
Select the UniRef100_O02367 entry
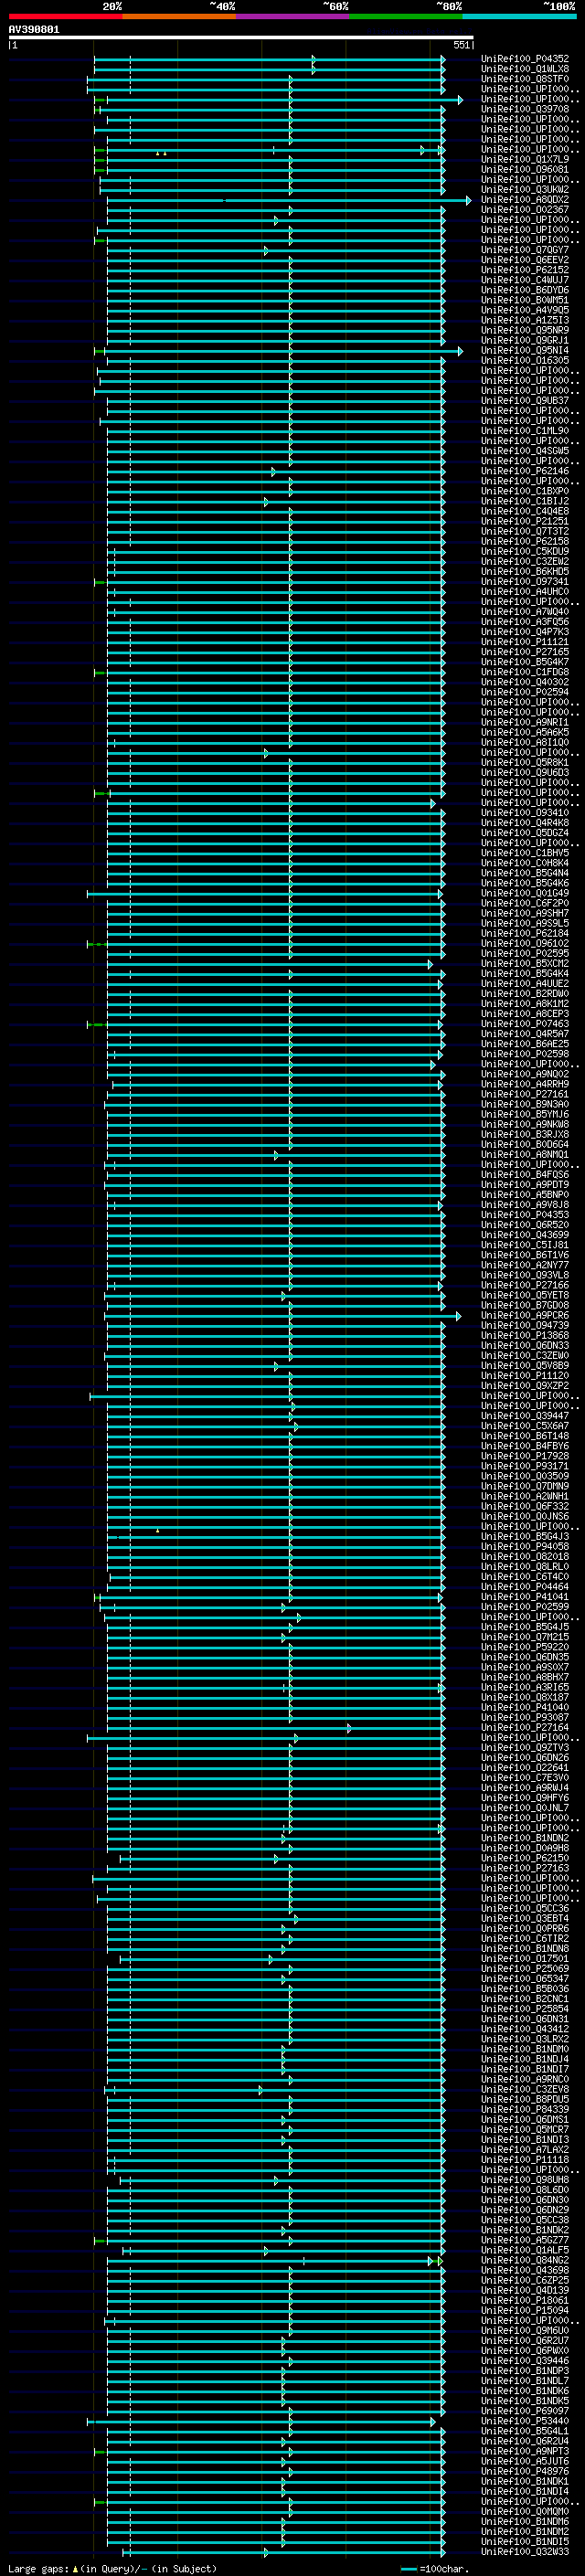point(525,210)
